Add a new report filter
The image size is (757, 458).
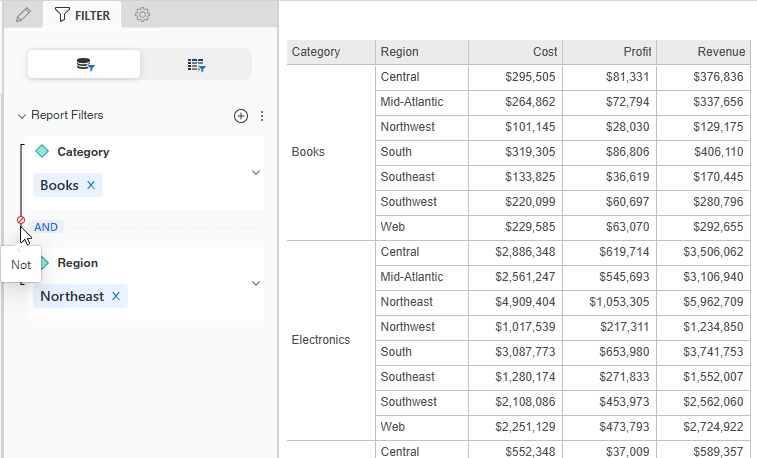pos(240,116)
